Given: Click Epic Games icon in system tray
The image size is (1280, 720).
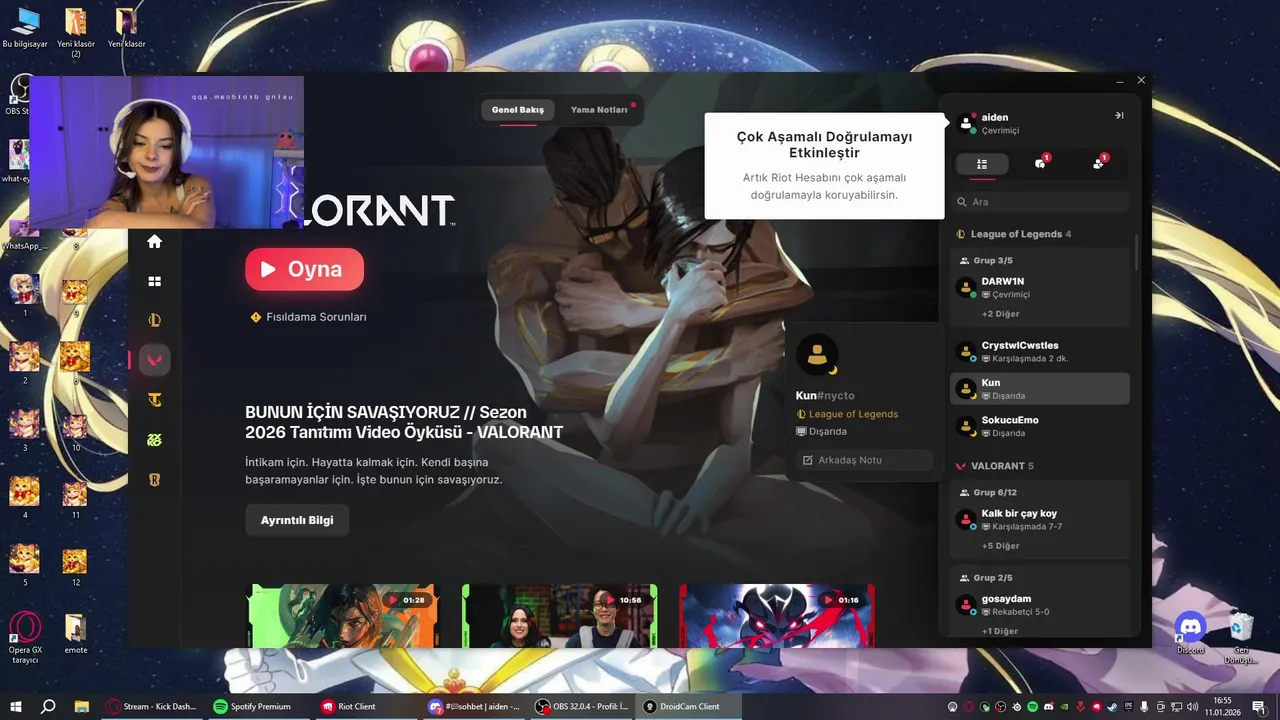Looking at the screenshot, I should [1128, 707].
